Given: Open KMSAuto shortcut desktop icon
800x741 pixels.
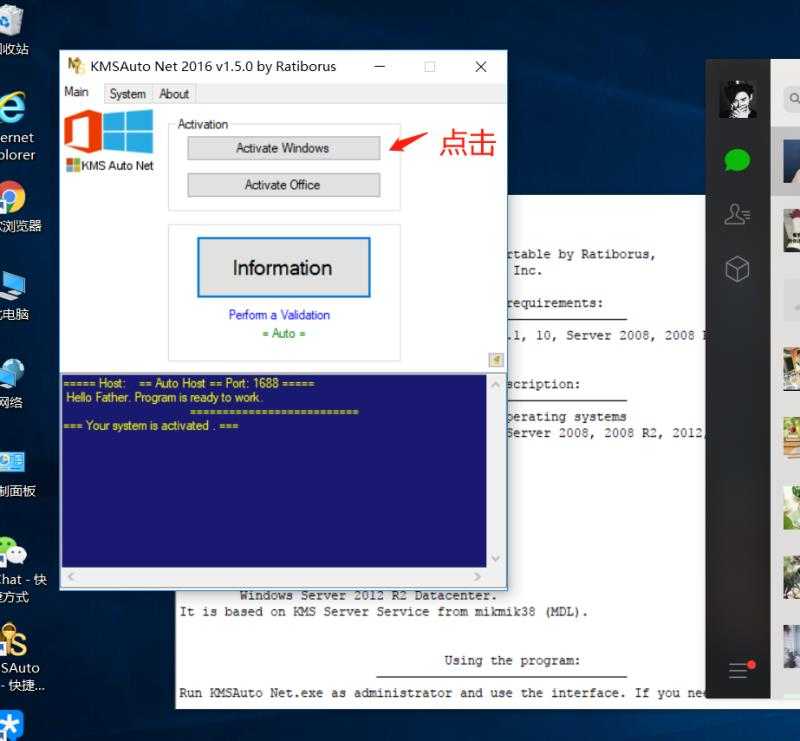Looking at the screenshot, I should pos(20,658).
